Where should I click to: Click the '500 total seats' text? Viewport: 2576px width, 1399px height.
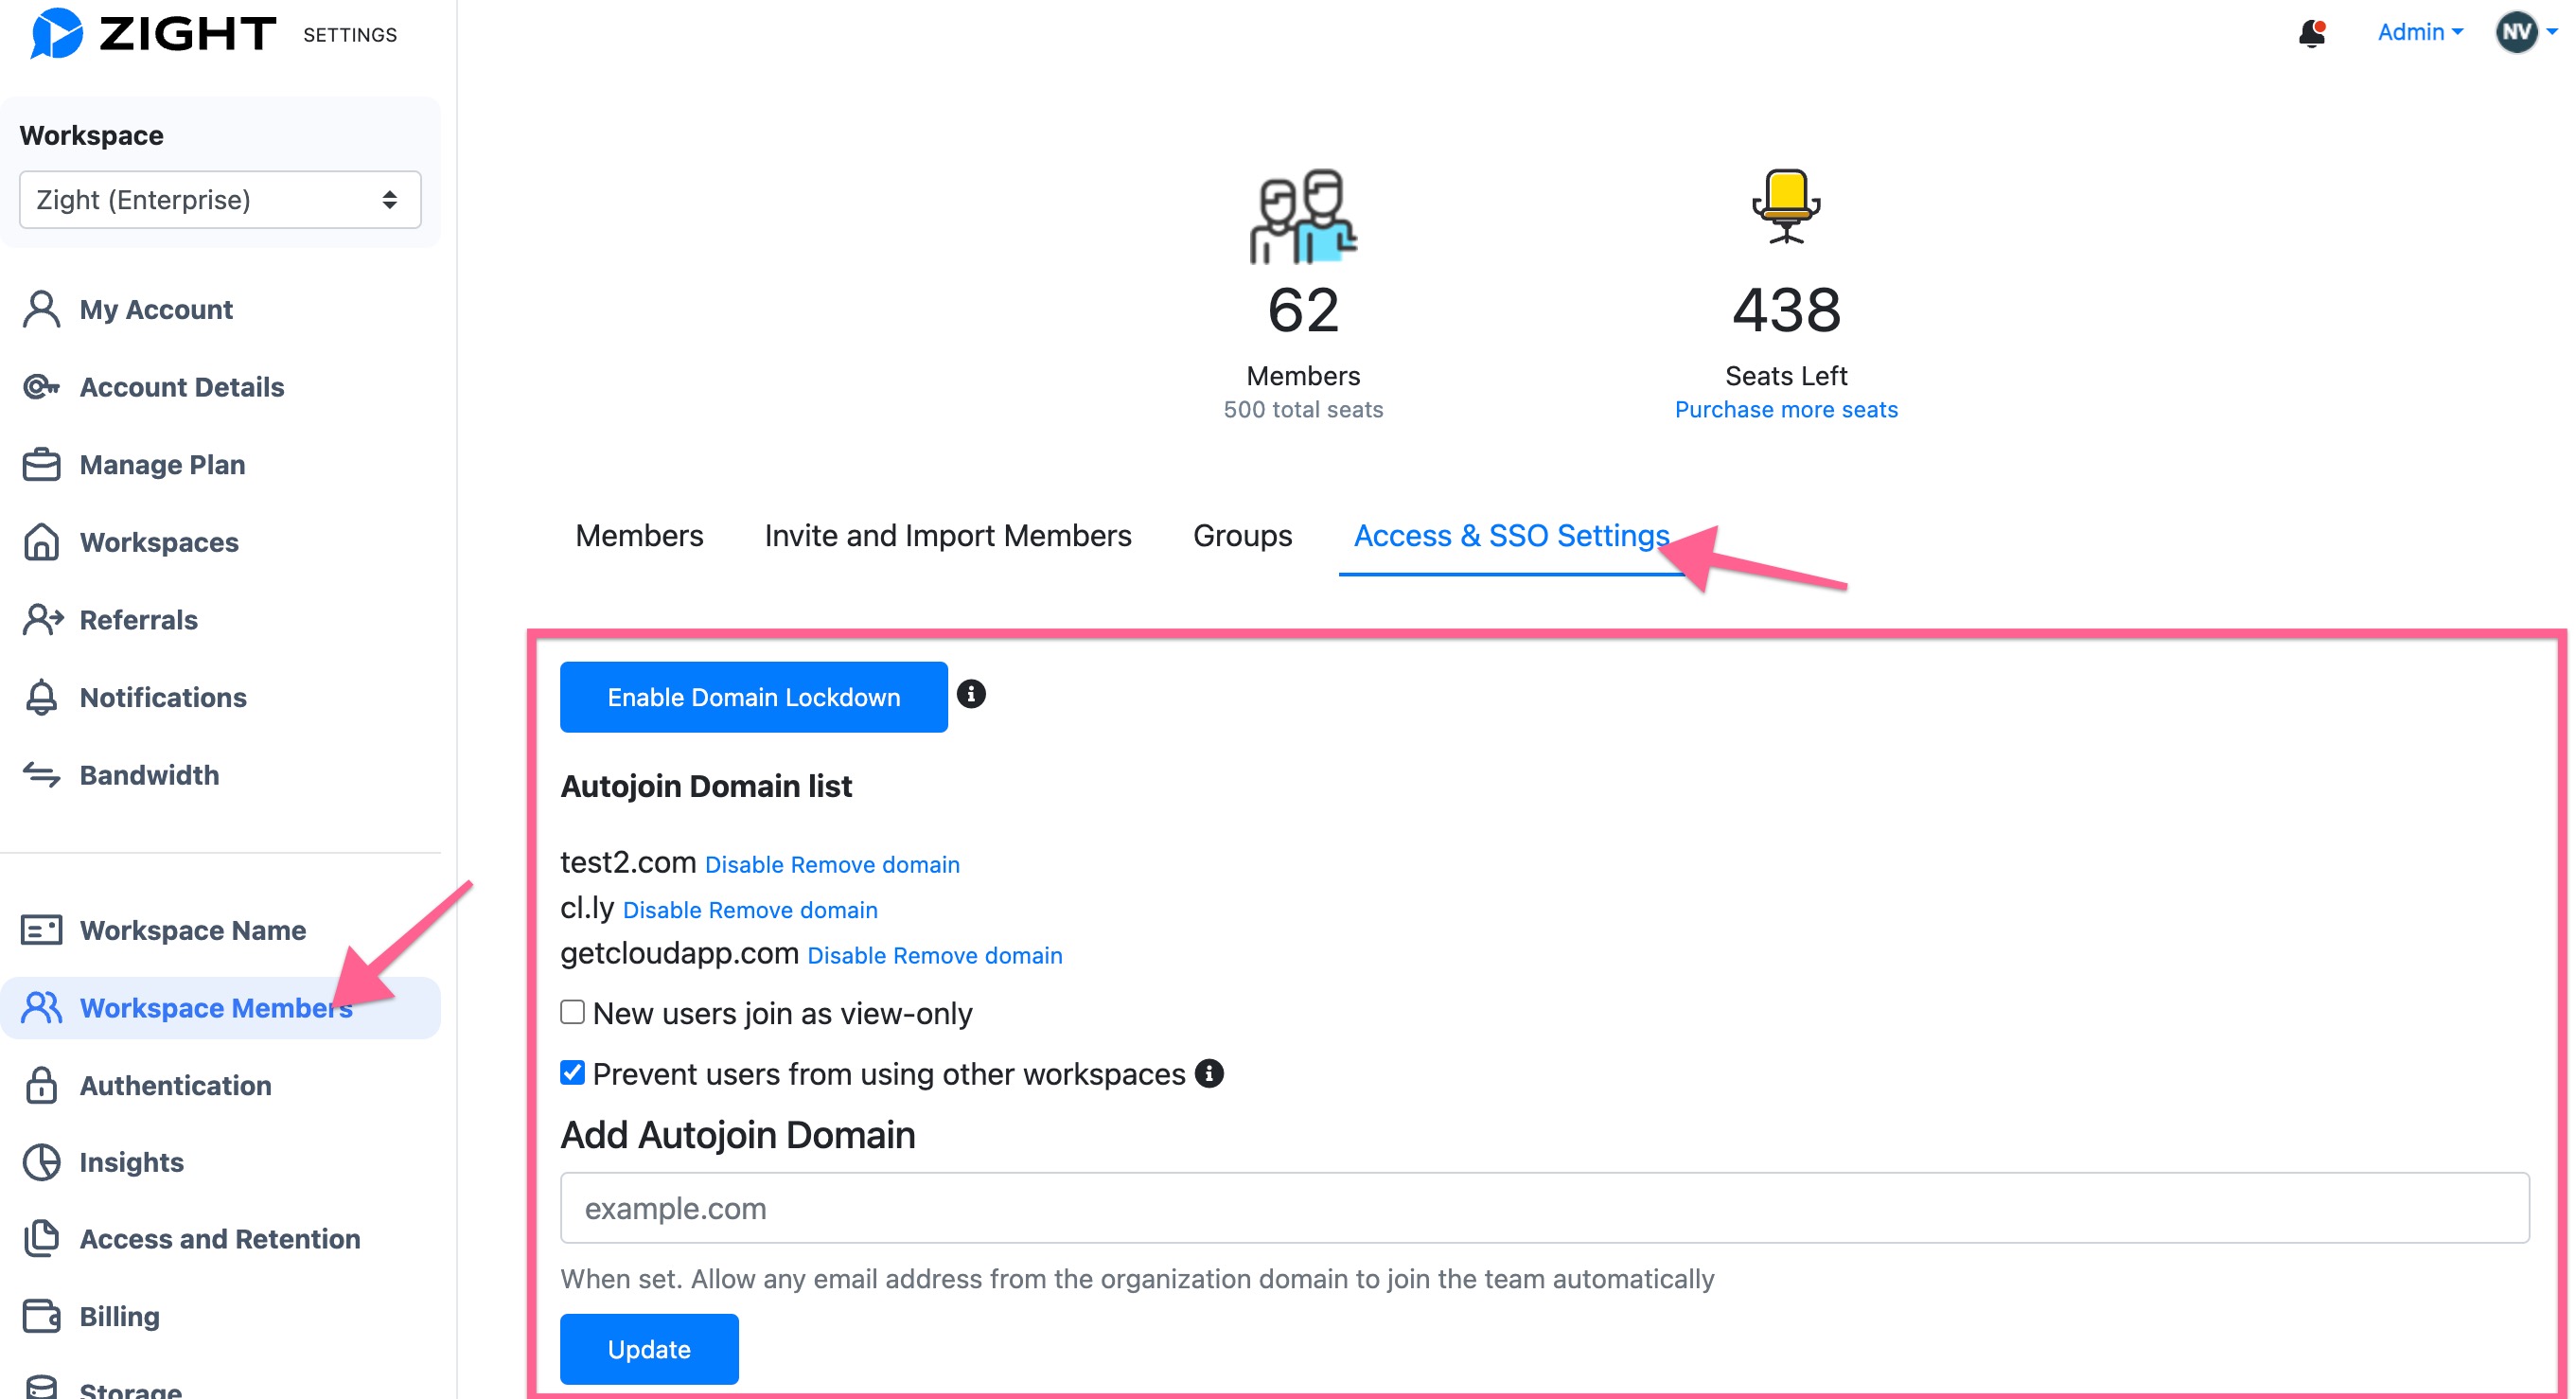coord(1303,409)
